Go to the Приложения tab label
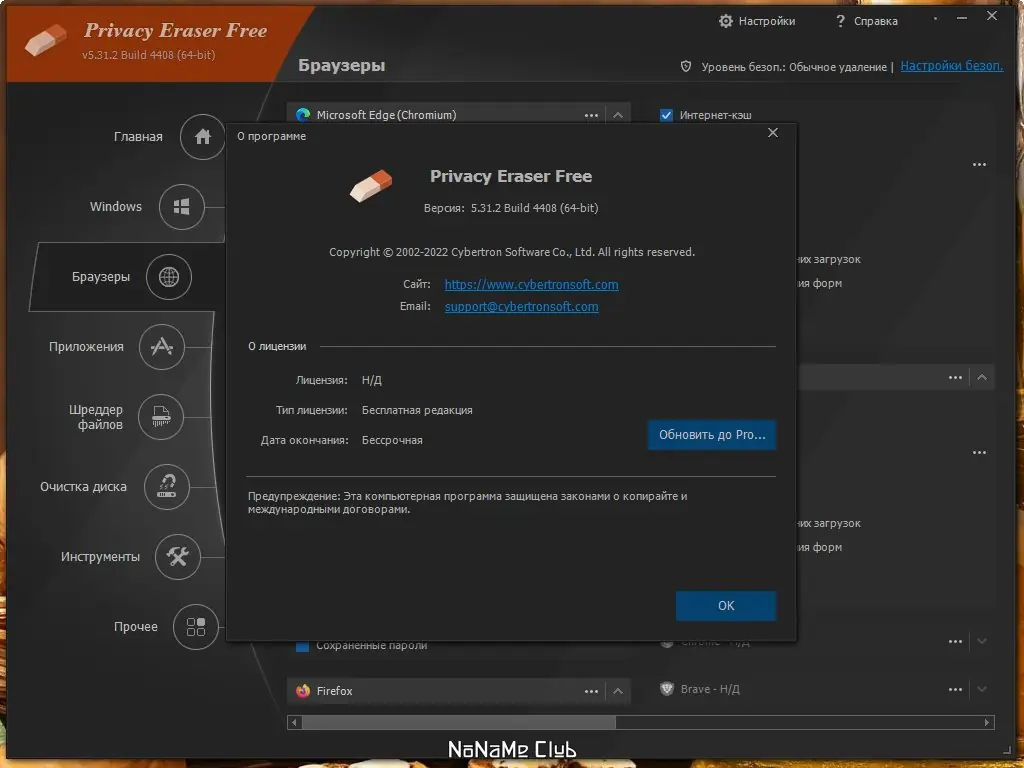The width and height of the screenshot is (1024, 768). [86, 347]
